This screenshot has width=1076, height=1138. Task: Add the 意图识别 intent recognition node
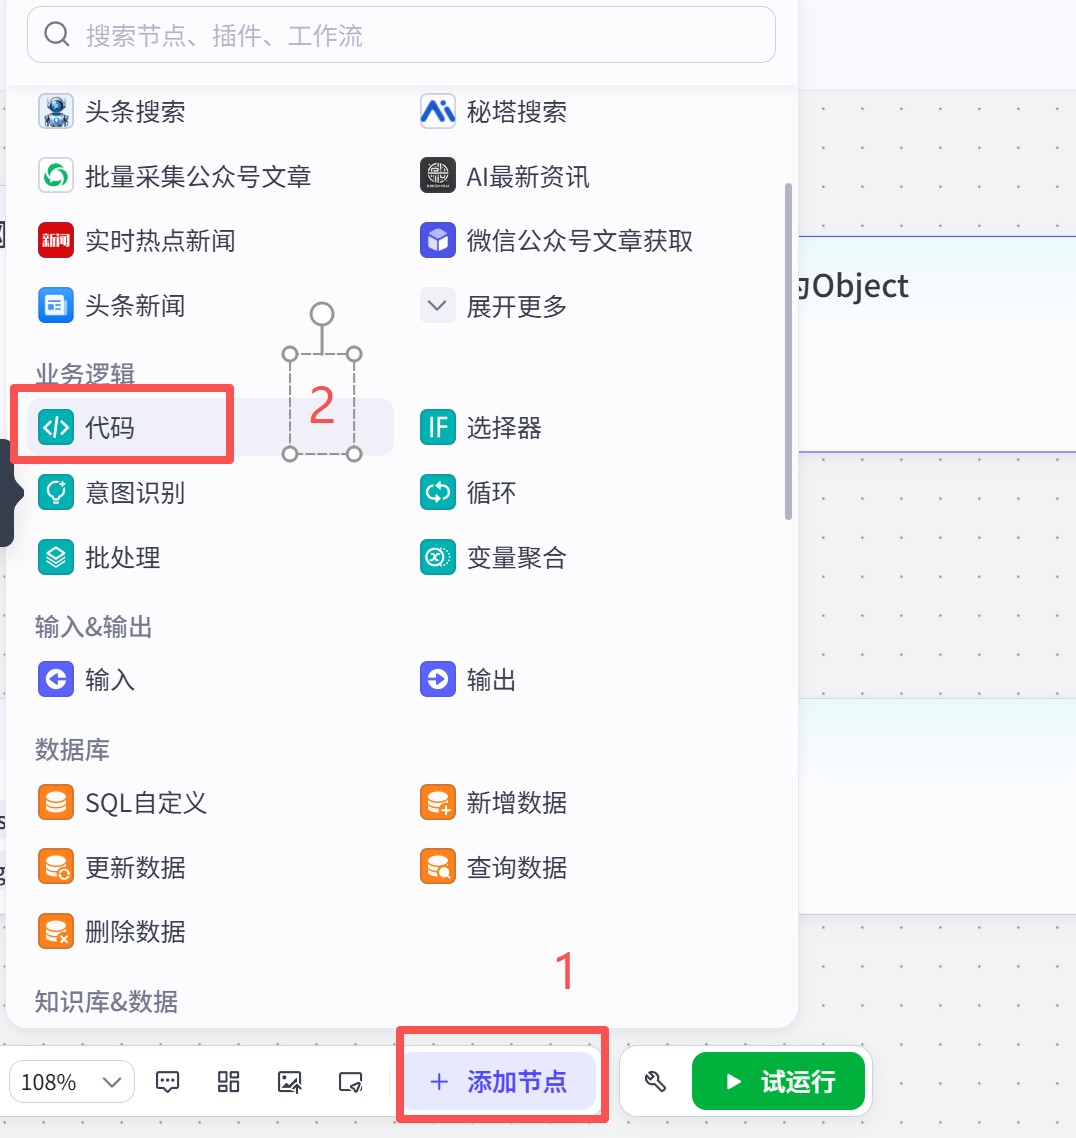(x=134, y=493)
